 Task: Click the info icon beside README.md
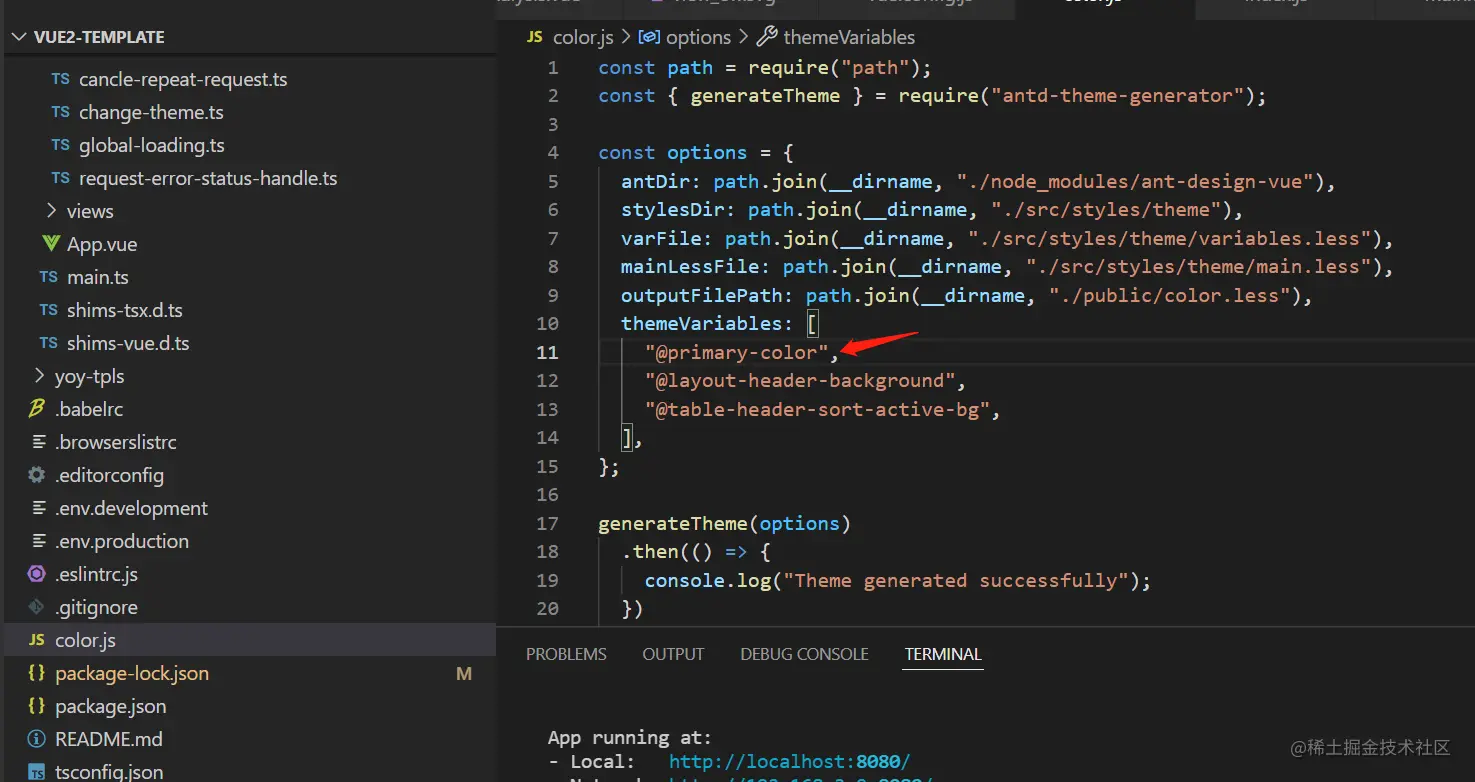(x=37, y=739)
